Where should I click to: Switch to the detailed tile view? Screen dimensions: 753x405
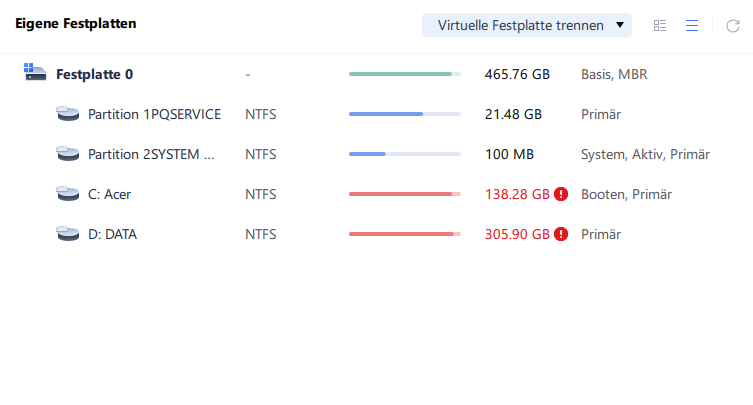click(660, 25)
